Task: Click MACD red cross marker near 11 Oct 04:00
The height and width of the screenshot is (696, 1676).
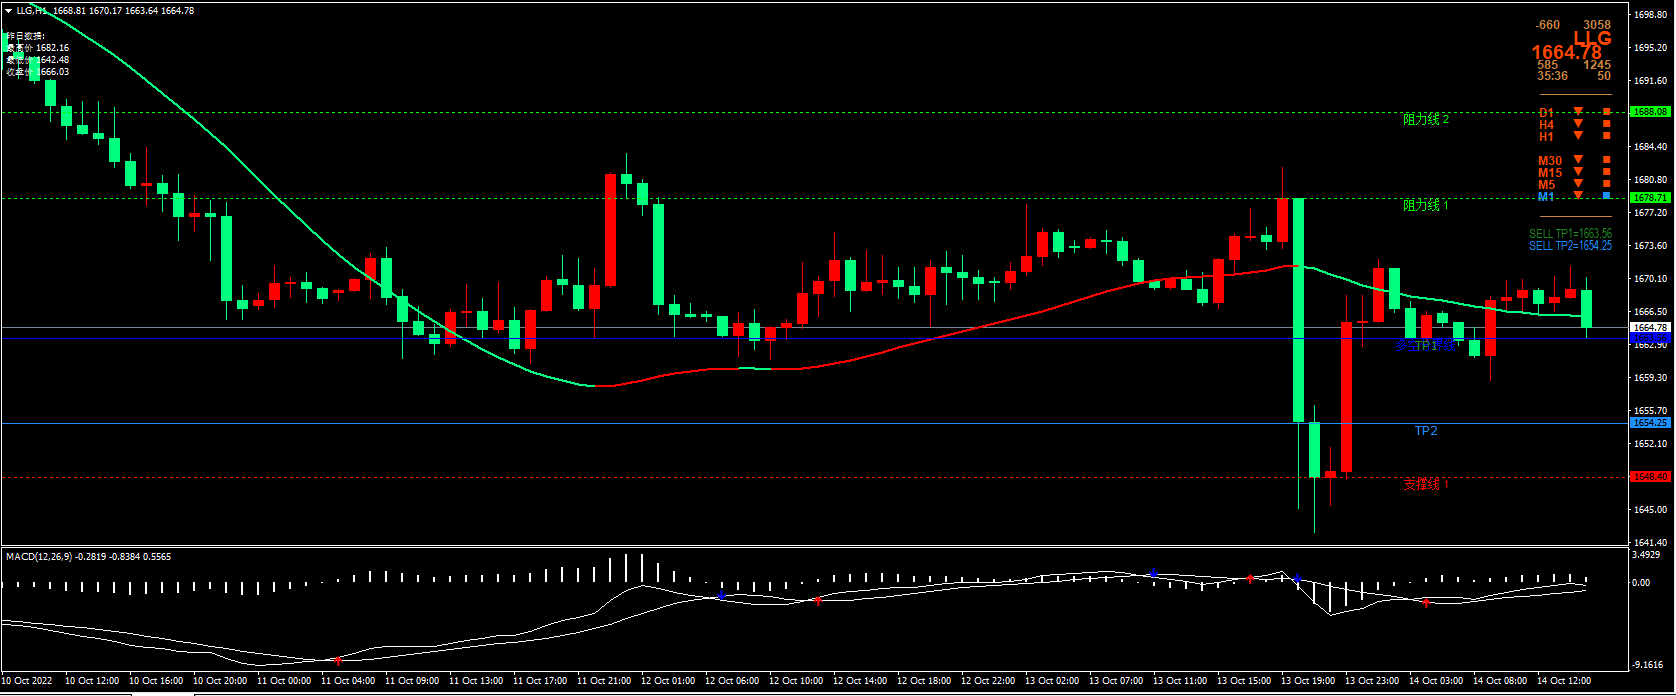Action: click(x=338, y=661)
